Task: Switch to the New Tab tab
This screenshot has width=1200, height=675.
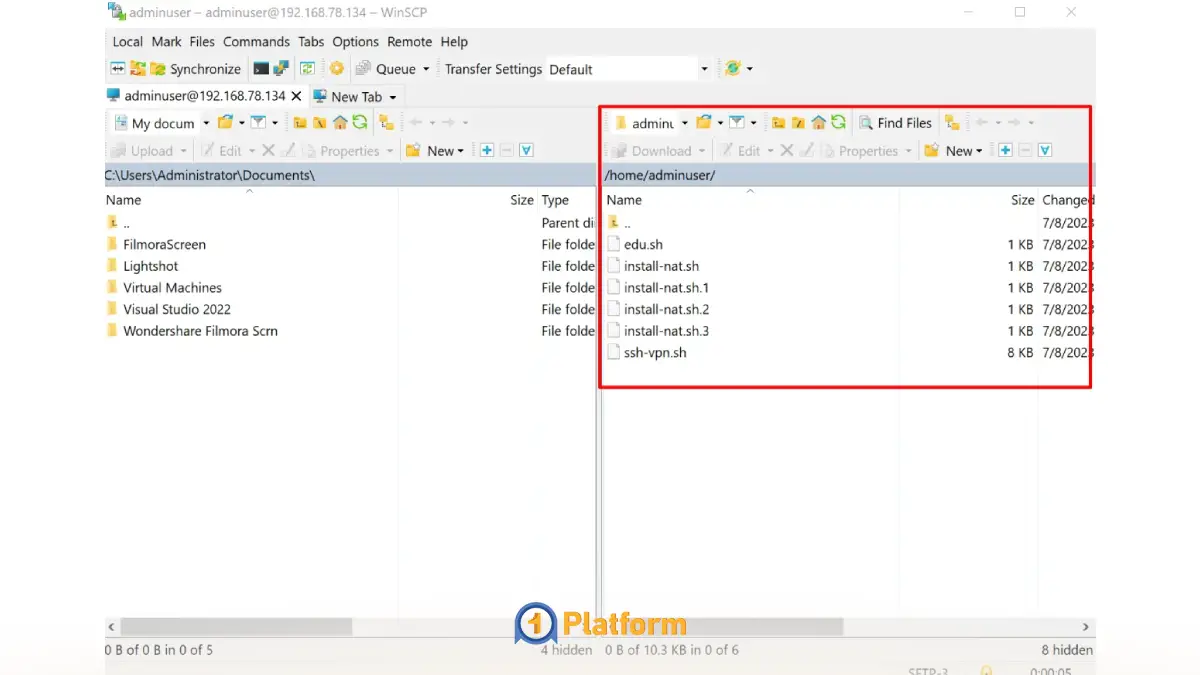Action: coord(356,97)
